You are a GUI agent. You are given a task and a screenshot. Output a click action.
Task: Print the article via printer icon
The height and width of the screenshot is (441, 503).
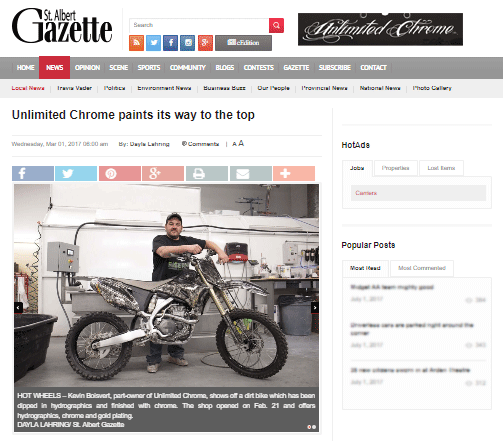click(207, 173)
